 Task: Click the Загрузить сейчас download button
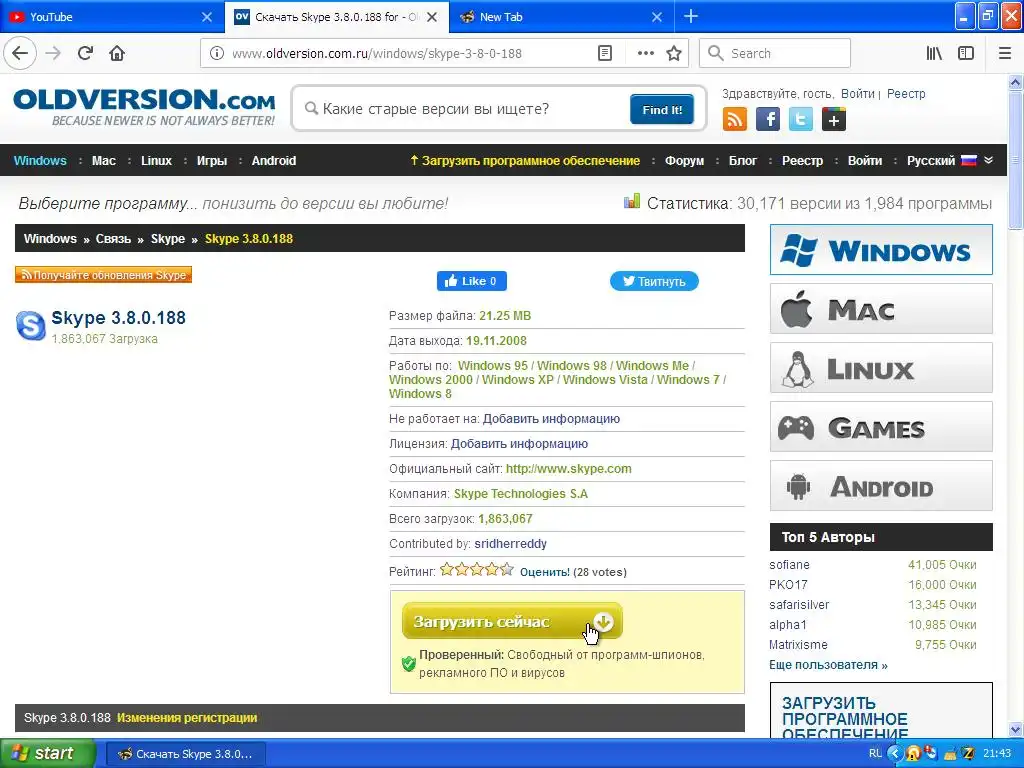point(512,621)
